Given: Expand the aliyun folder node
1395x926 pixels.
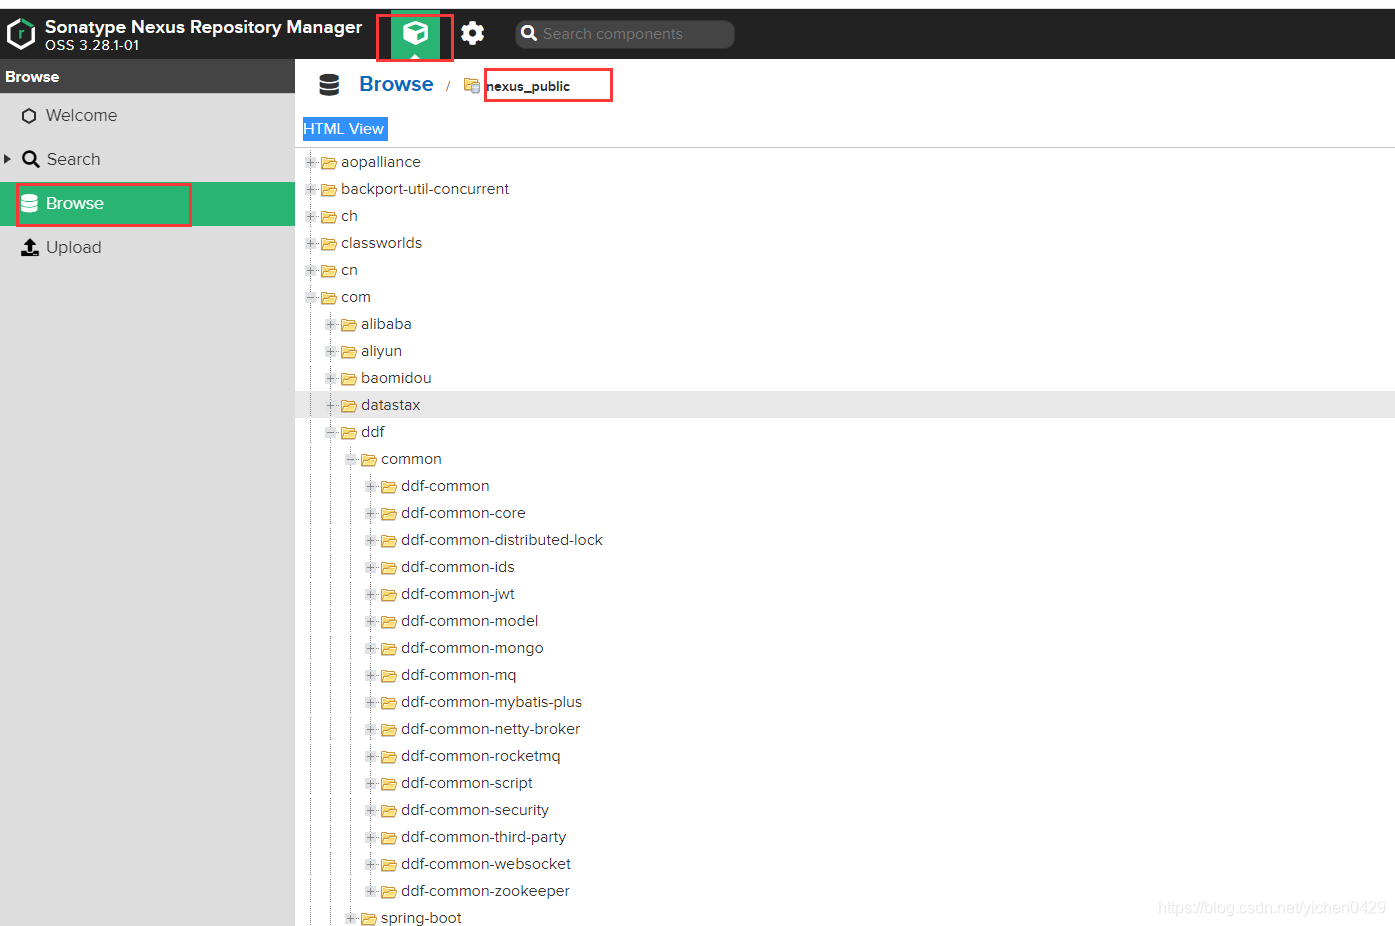Looking at the screenshot, I should (x=331, y=351).
